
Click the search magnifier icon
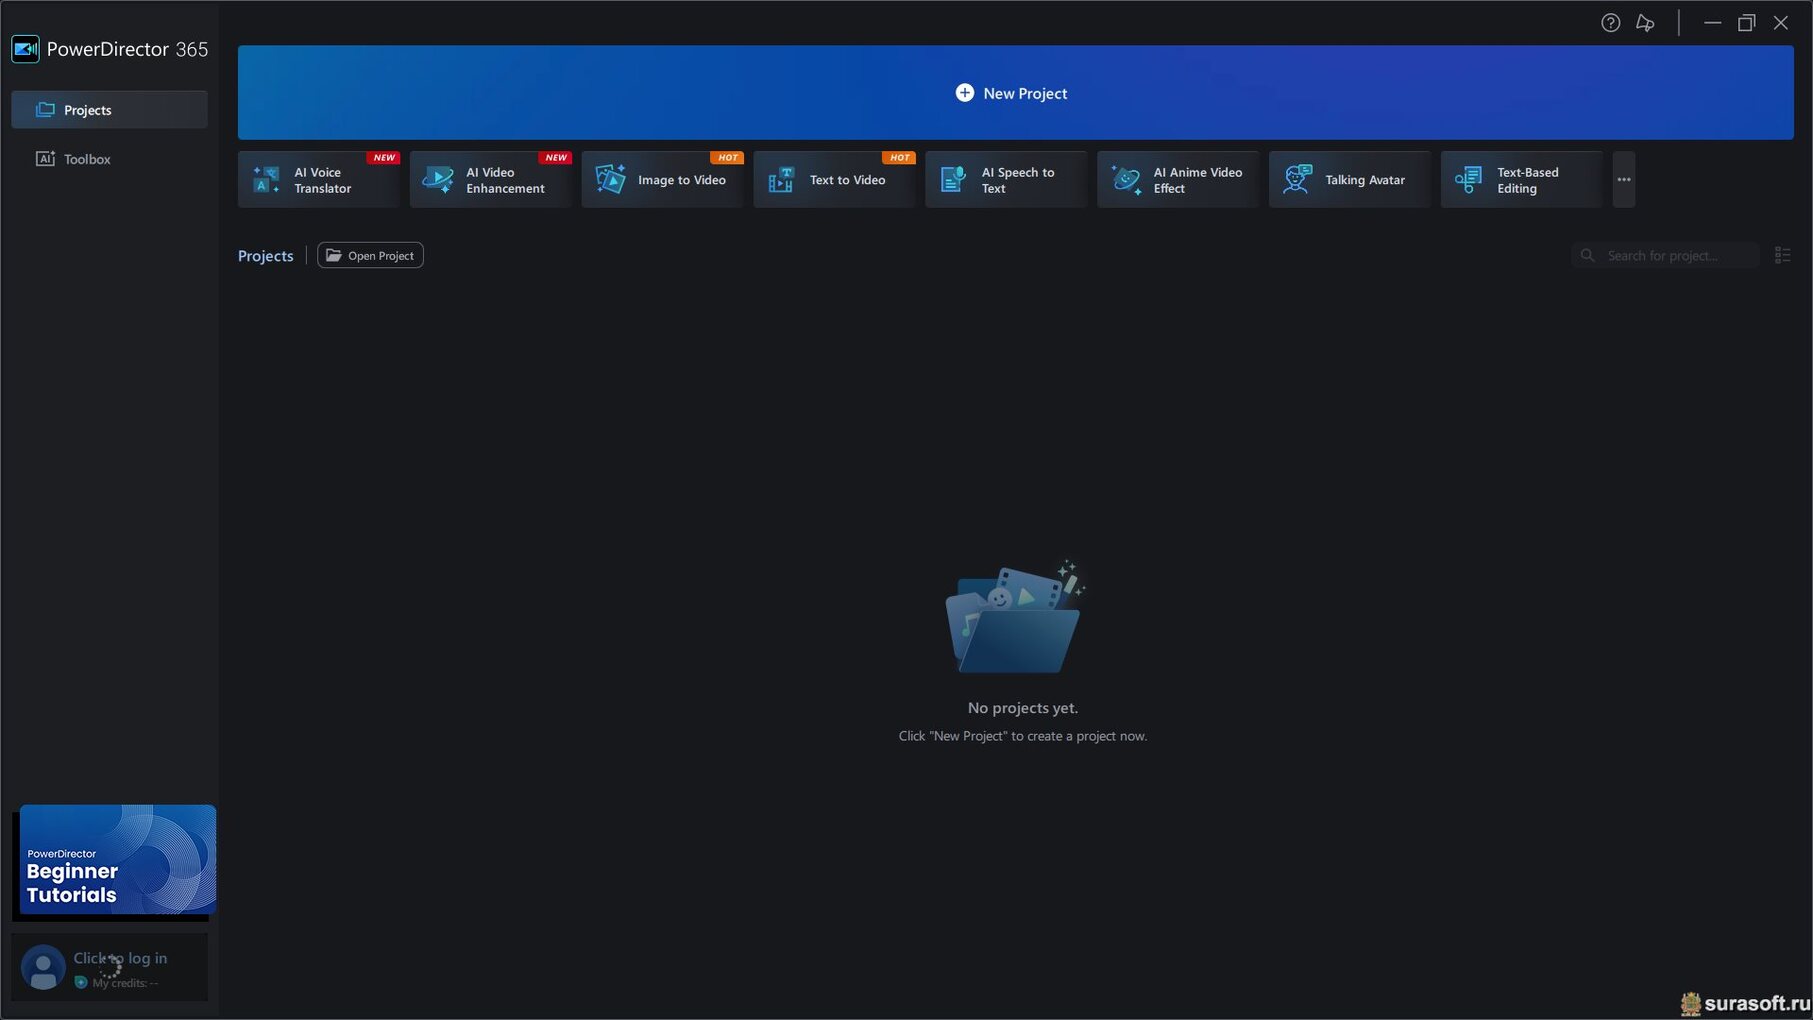[1587, 256]
